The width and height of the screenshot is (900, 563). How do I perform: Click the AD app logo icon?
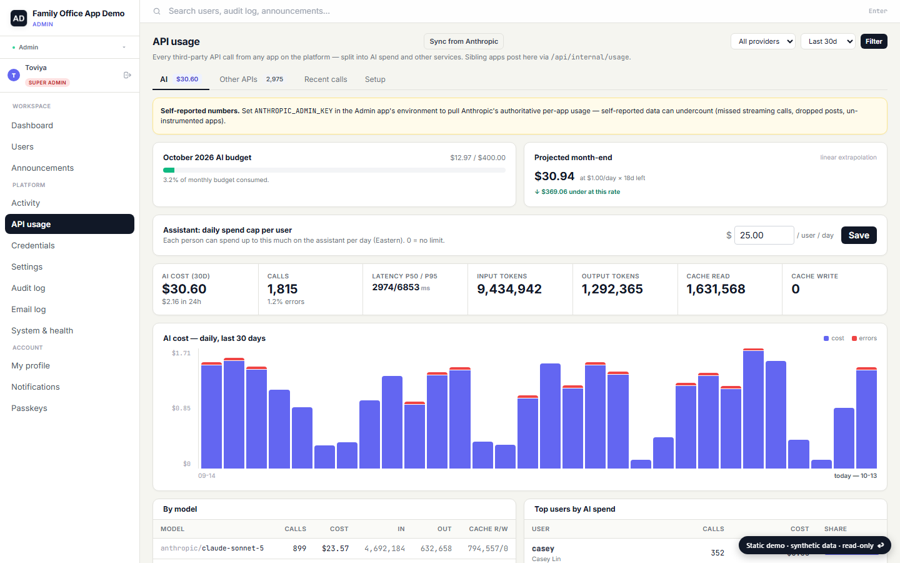(x=18, y=18)
